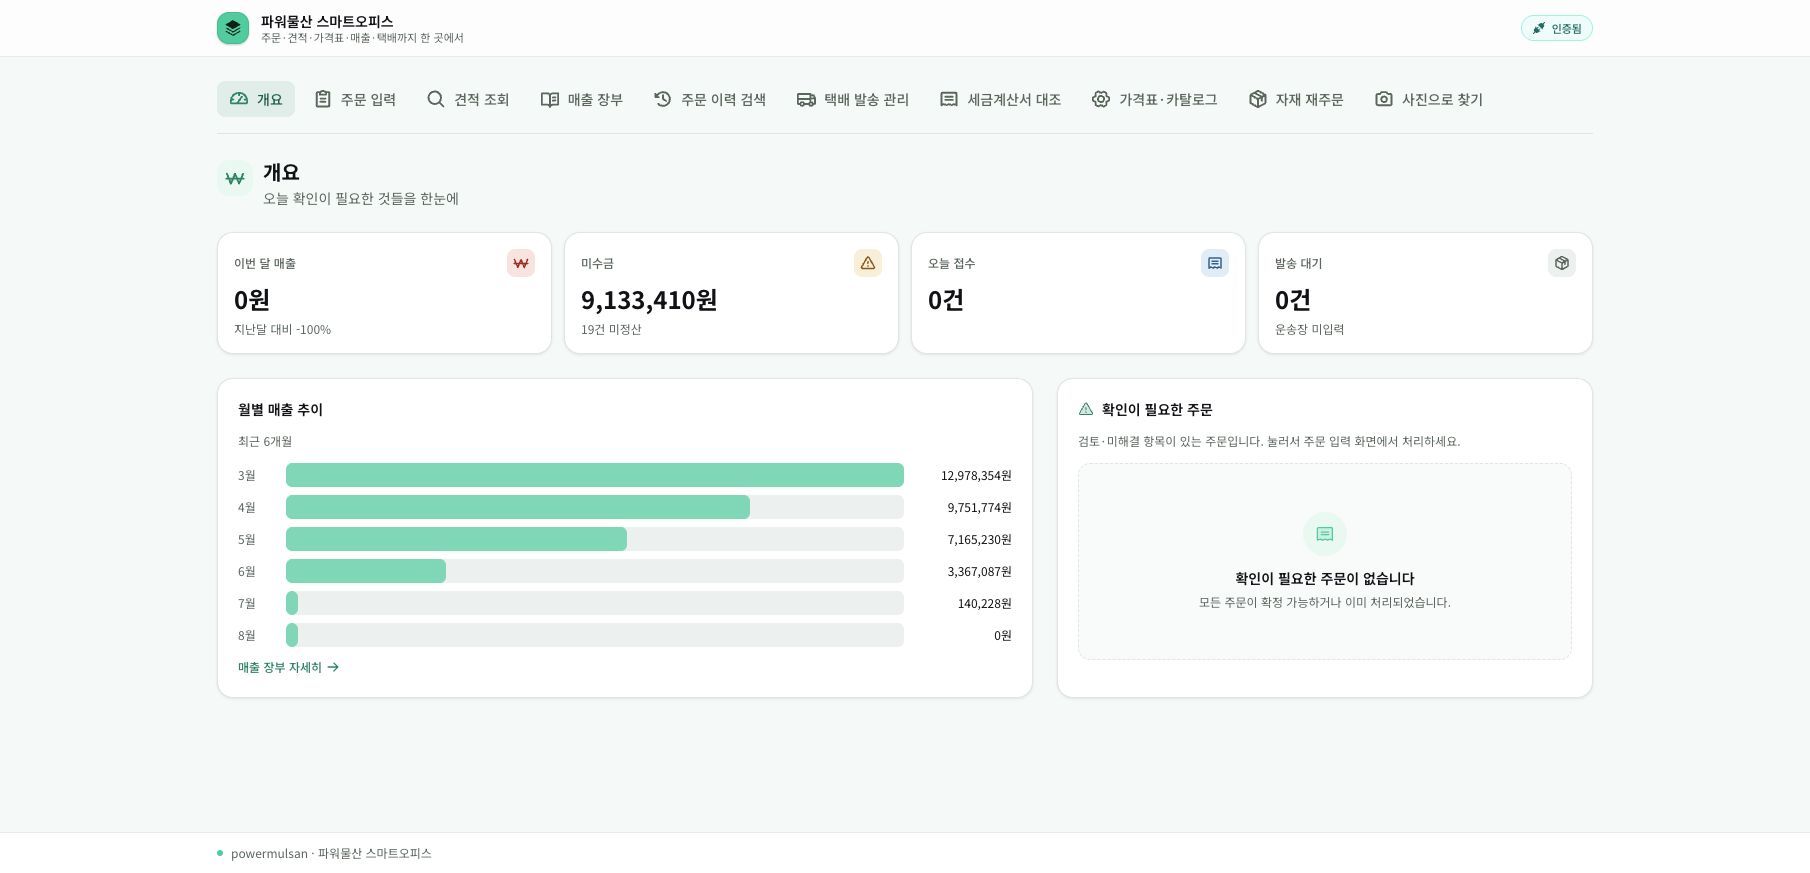Click the box icon on 발송 대기 card
The image size is (1810, 873).
point(1562,263)
